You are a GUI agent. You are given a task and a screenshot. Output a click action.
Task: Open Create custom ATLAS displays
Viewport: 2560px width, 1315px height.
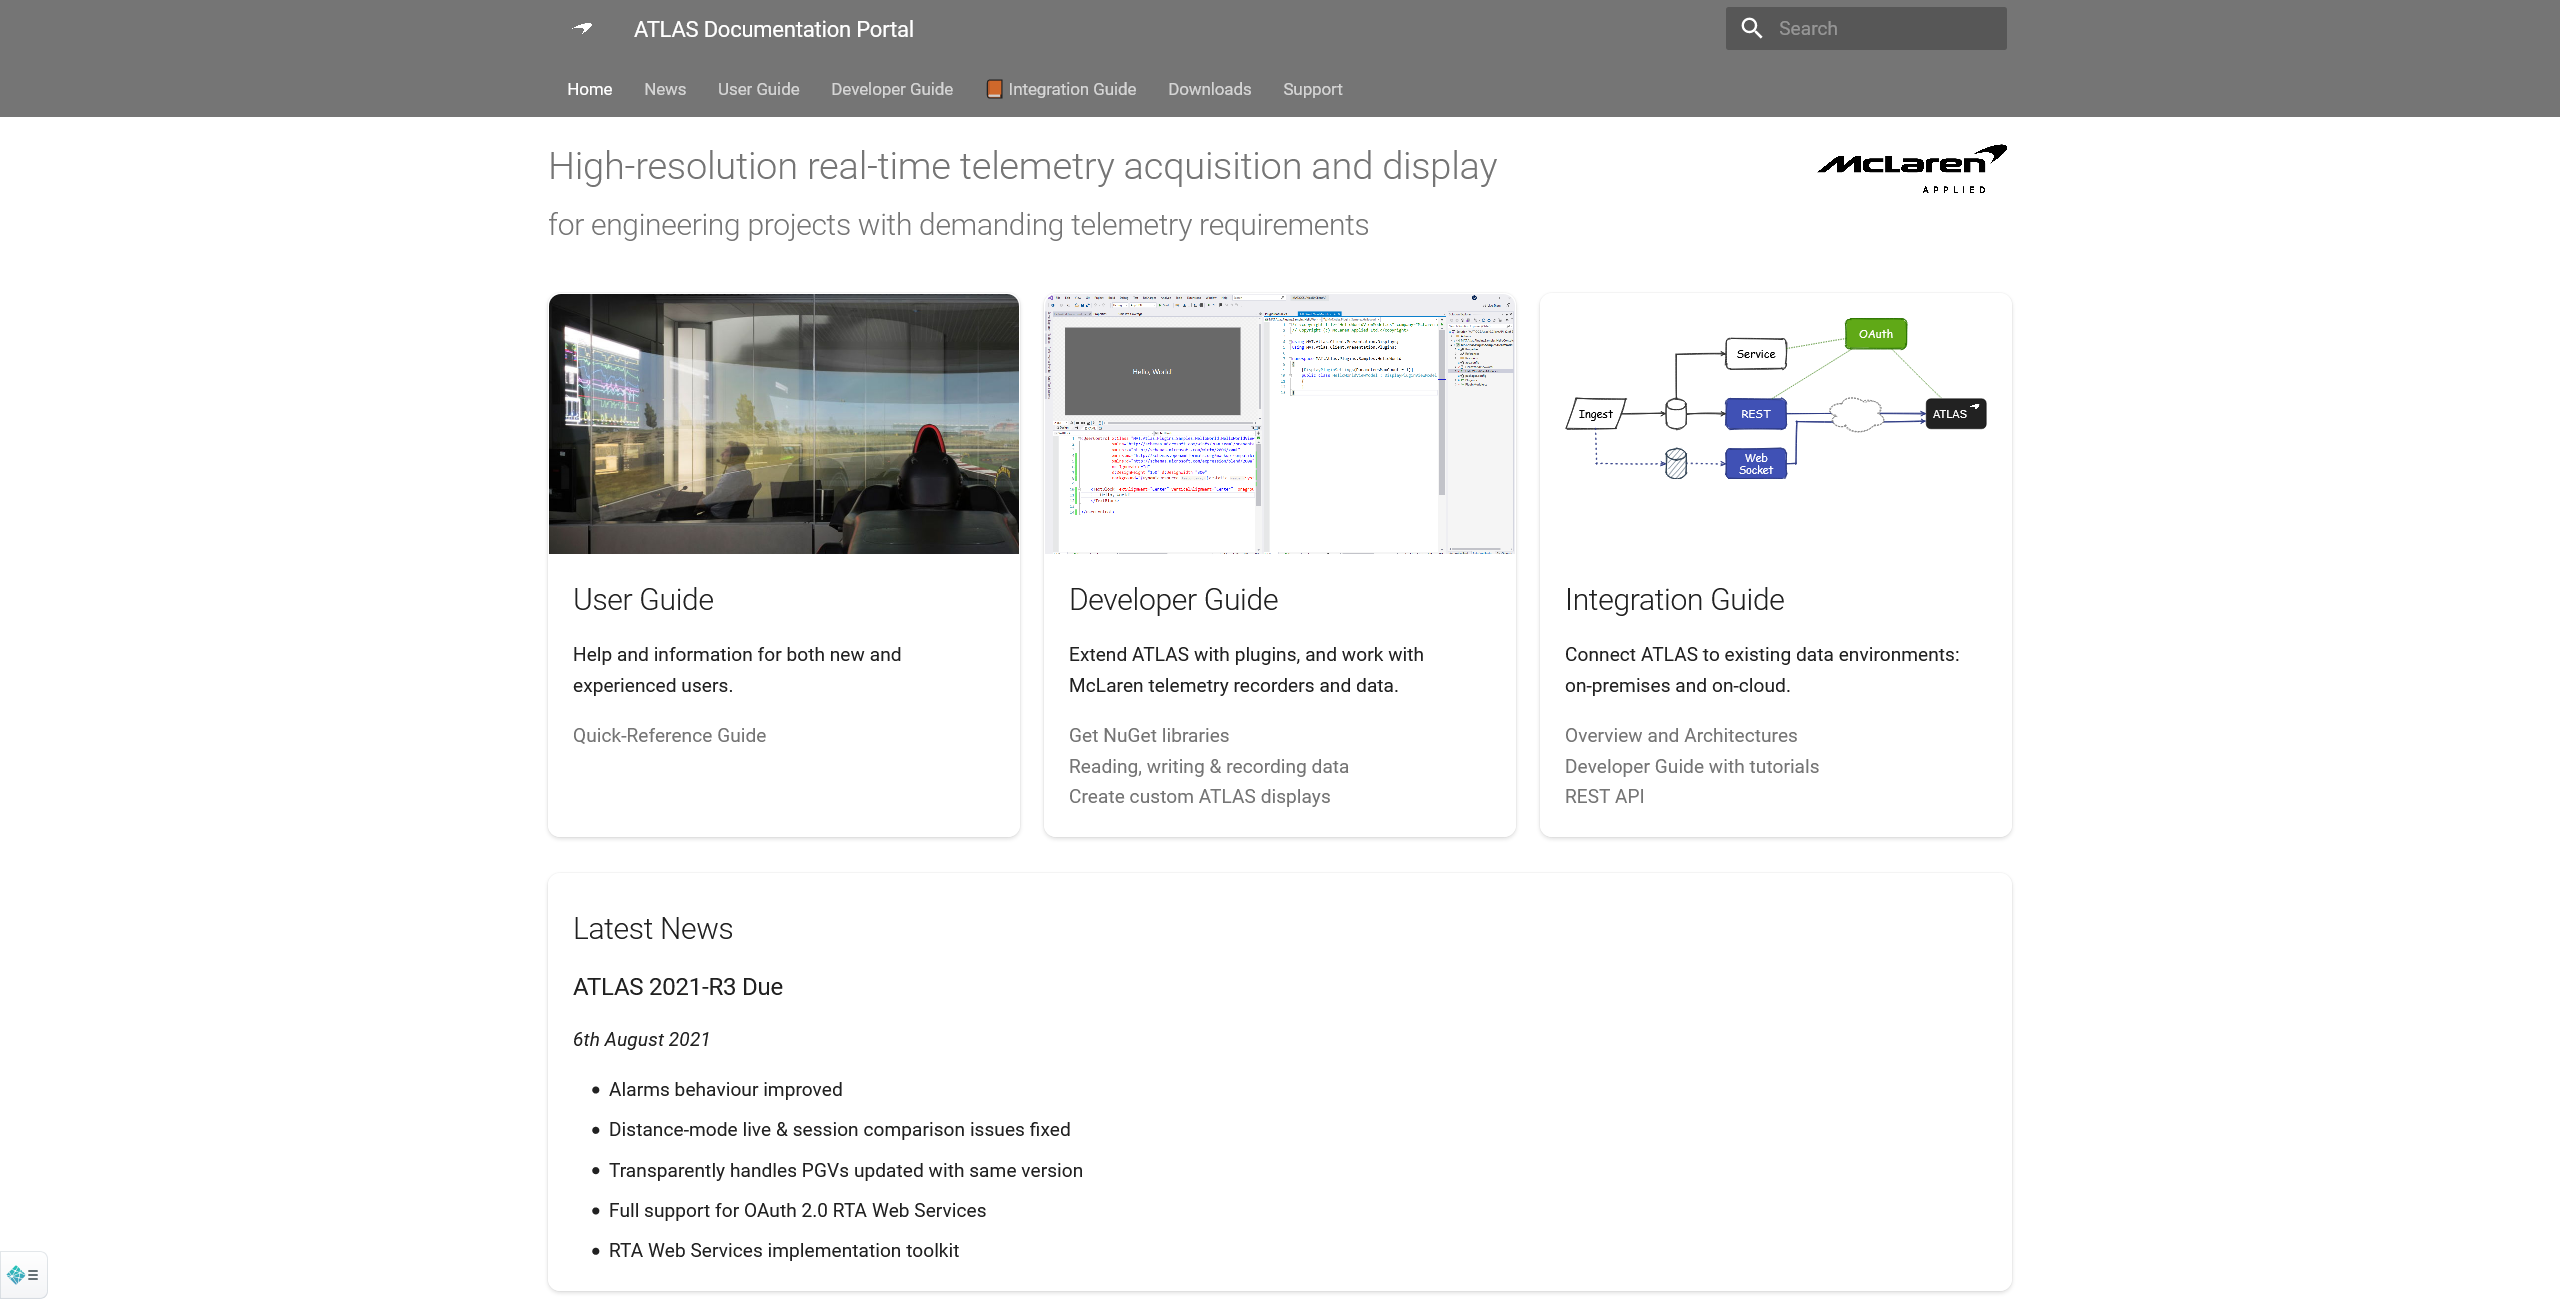click(1199, 796)
